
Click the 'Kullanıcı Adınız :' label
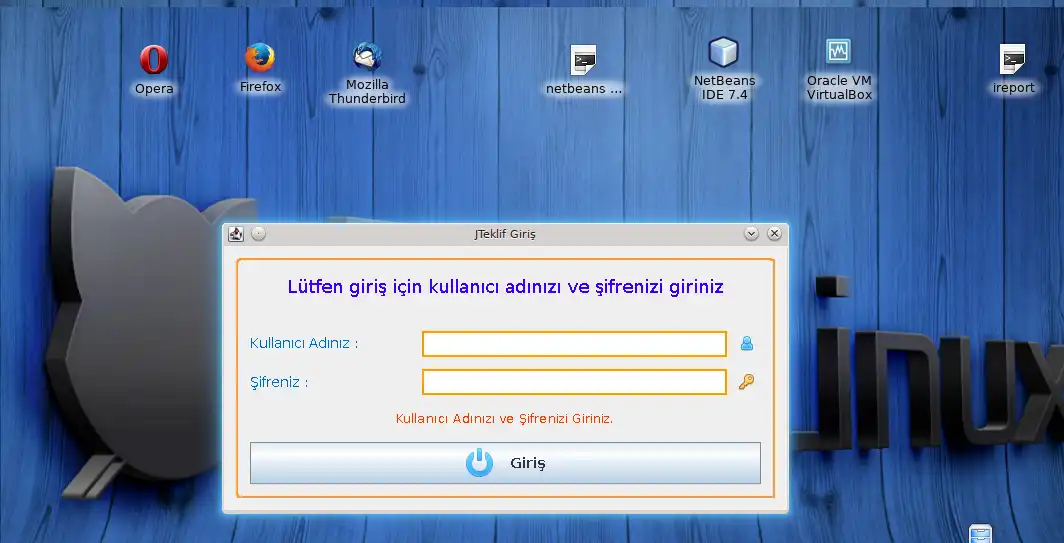[304, 343]
